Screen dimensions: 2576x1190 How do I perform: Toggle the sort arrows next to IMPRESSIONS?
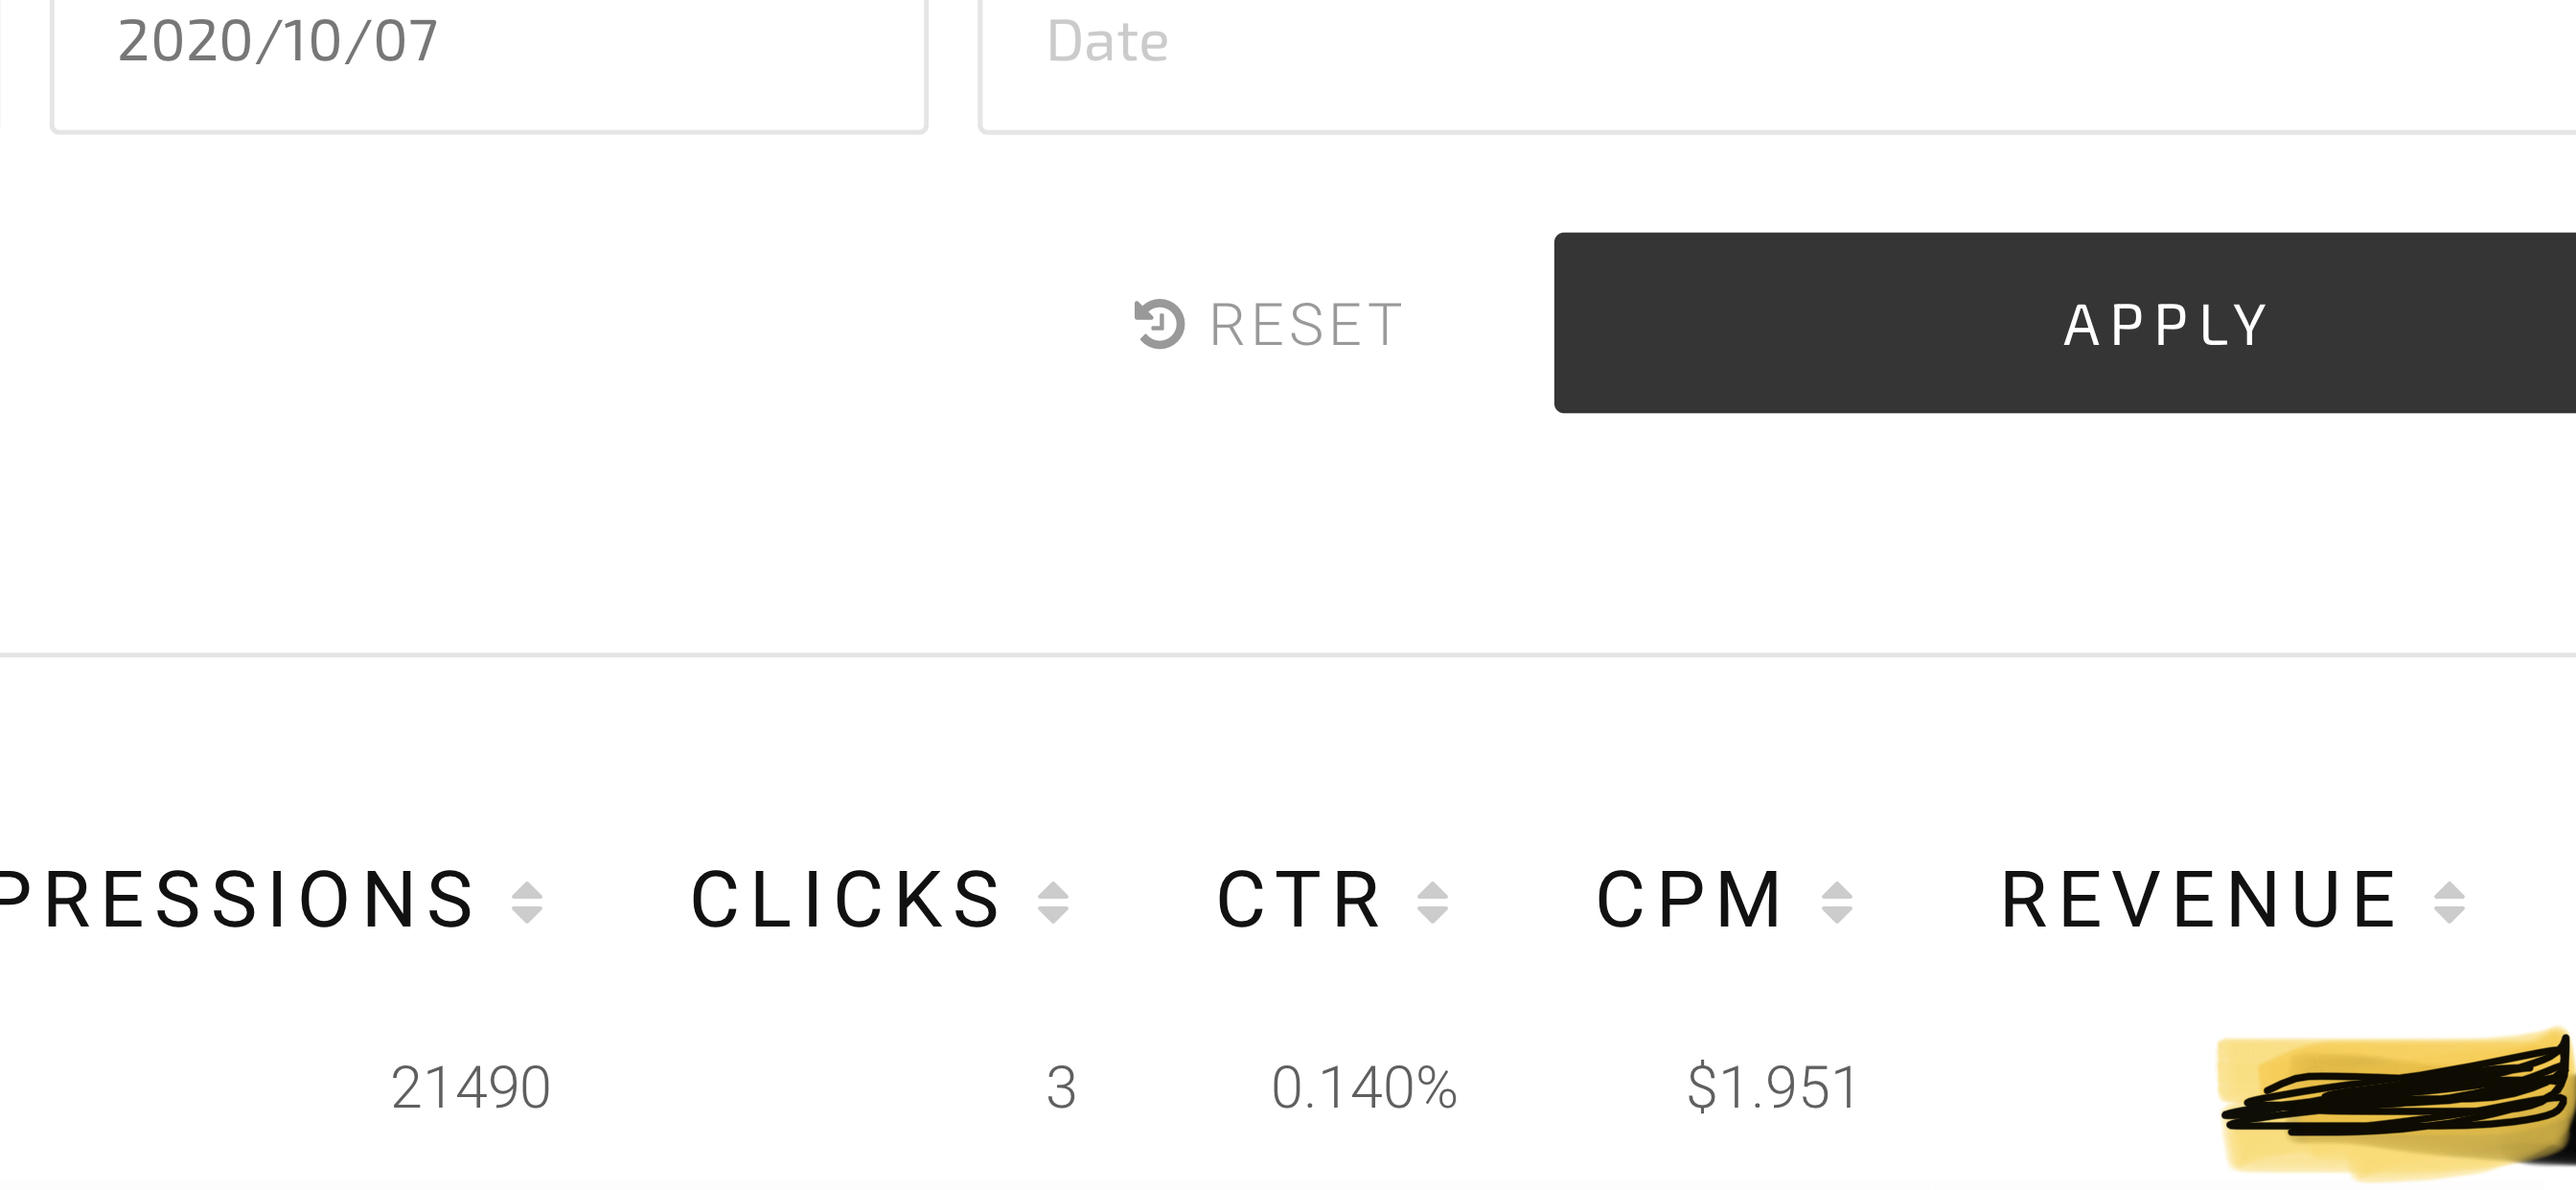tap(527, 902)
